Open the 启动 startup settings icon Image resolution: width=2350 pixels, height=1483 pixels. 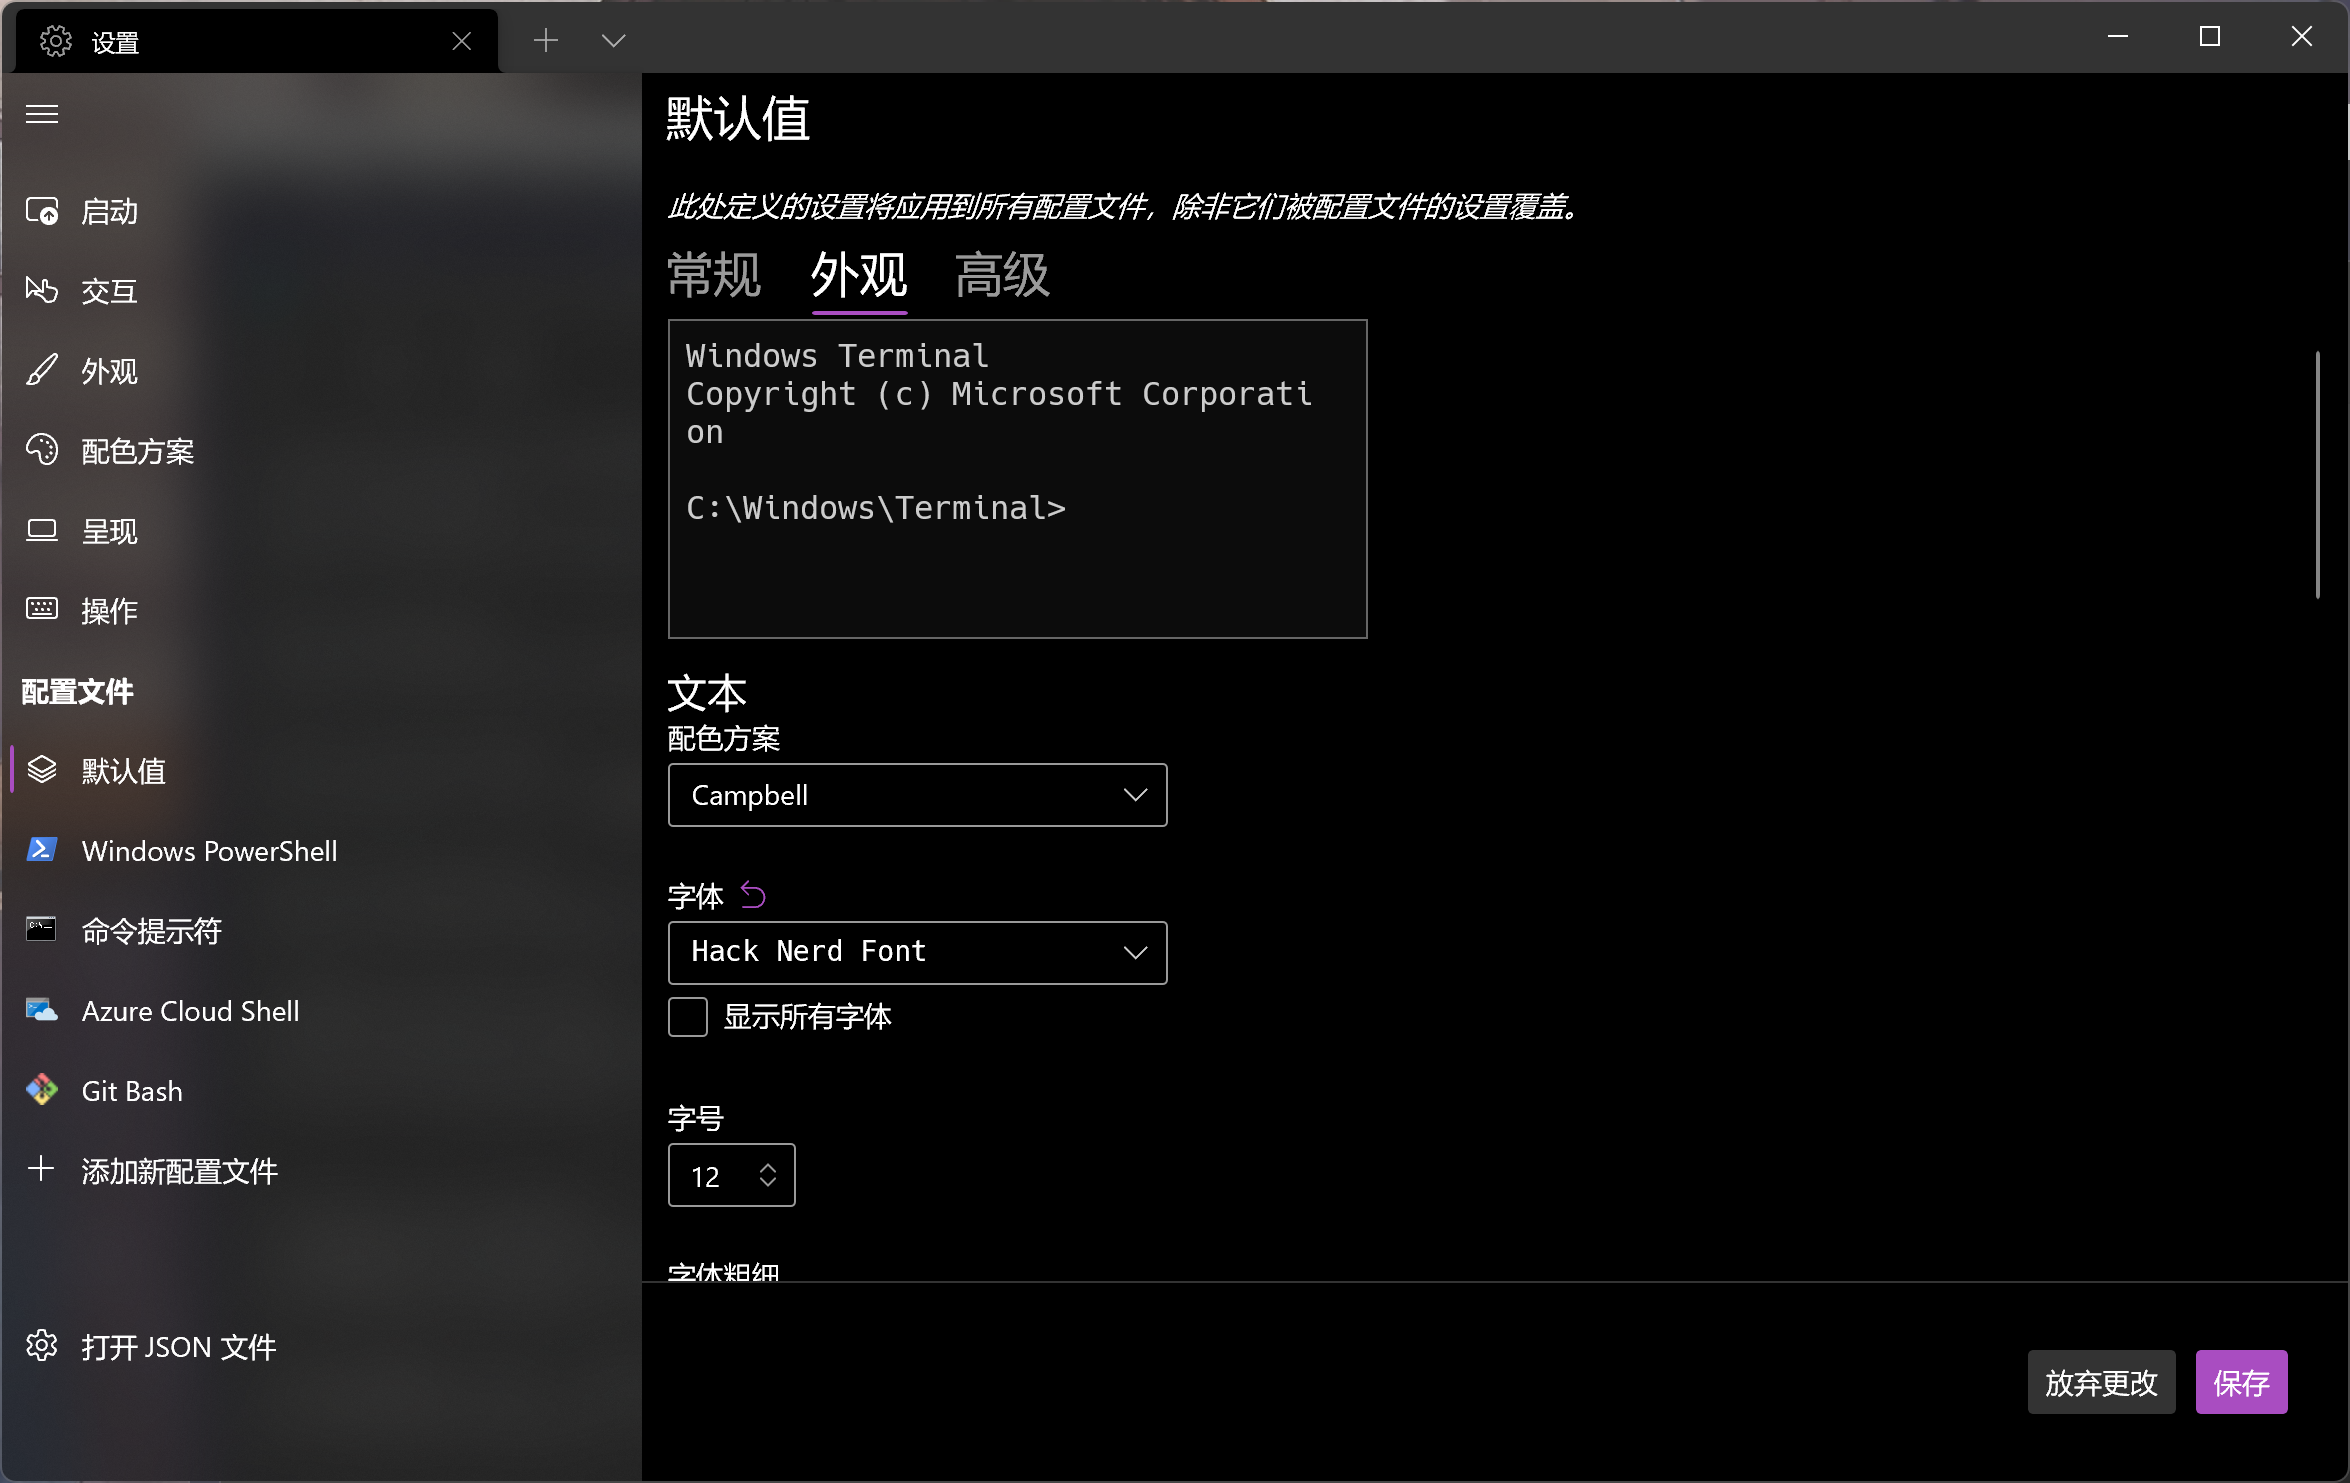pyautogui.click(x=42, y=211)
